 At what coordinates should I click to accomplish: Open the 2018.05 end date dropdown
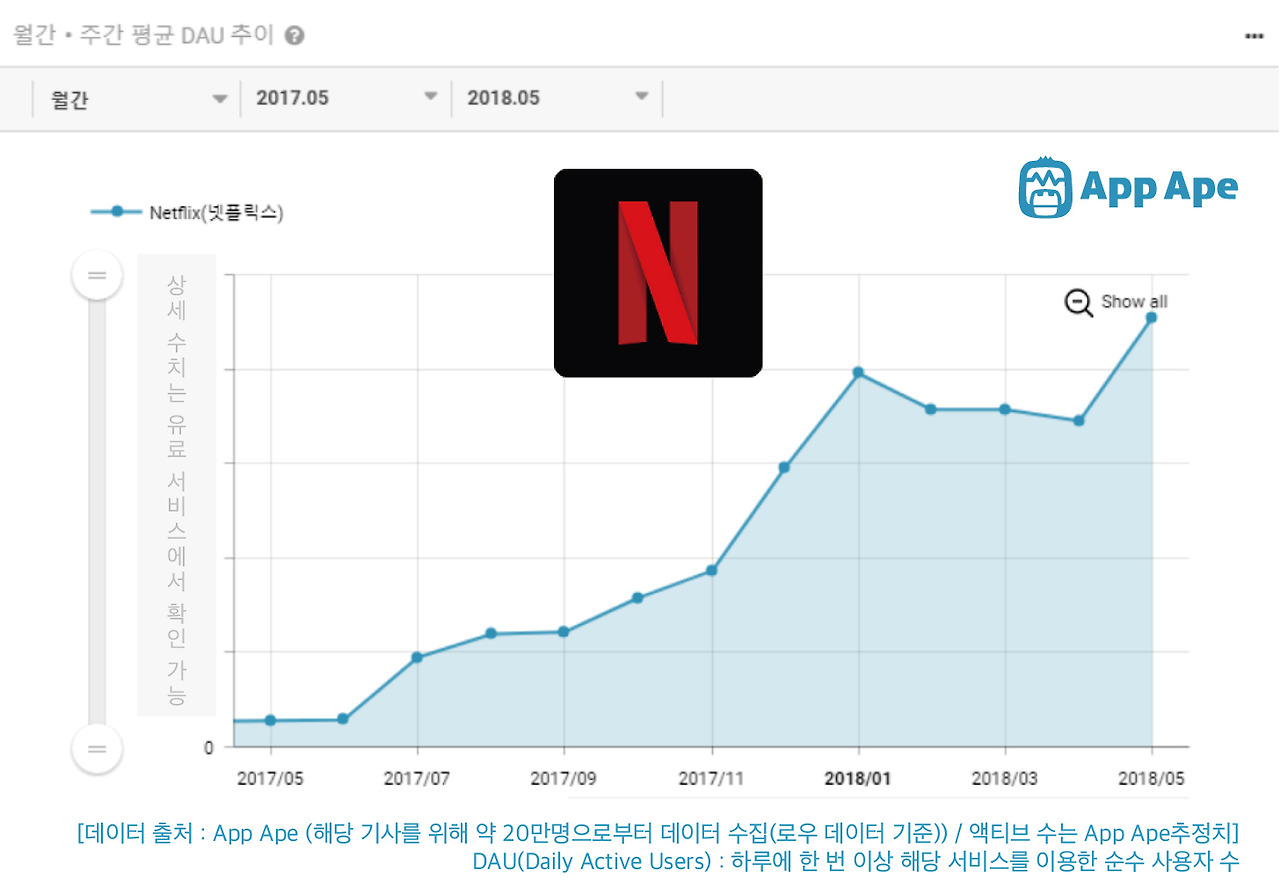click(x=557, y=98)
